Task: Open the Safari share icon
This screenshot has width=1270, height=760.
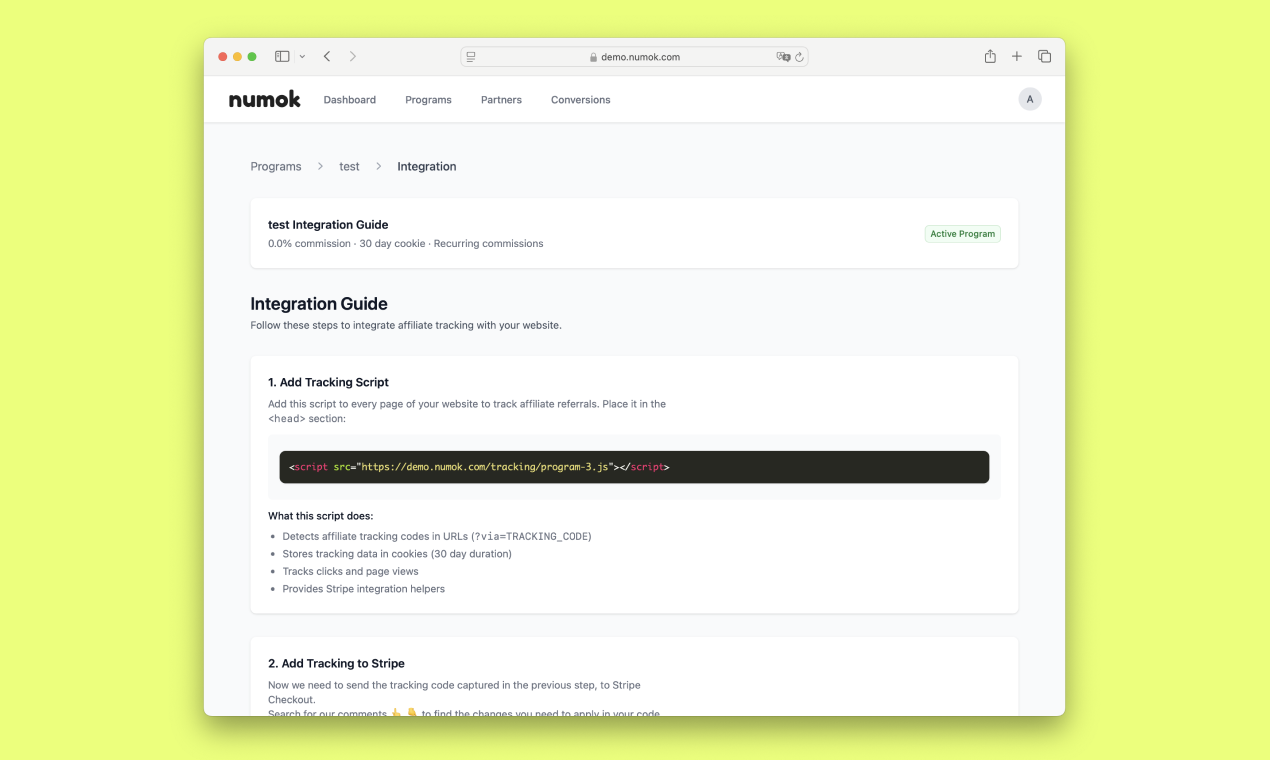Action: pos(990,57)
